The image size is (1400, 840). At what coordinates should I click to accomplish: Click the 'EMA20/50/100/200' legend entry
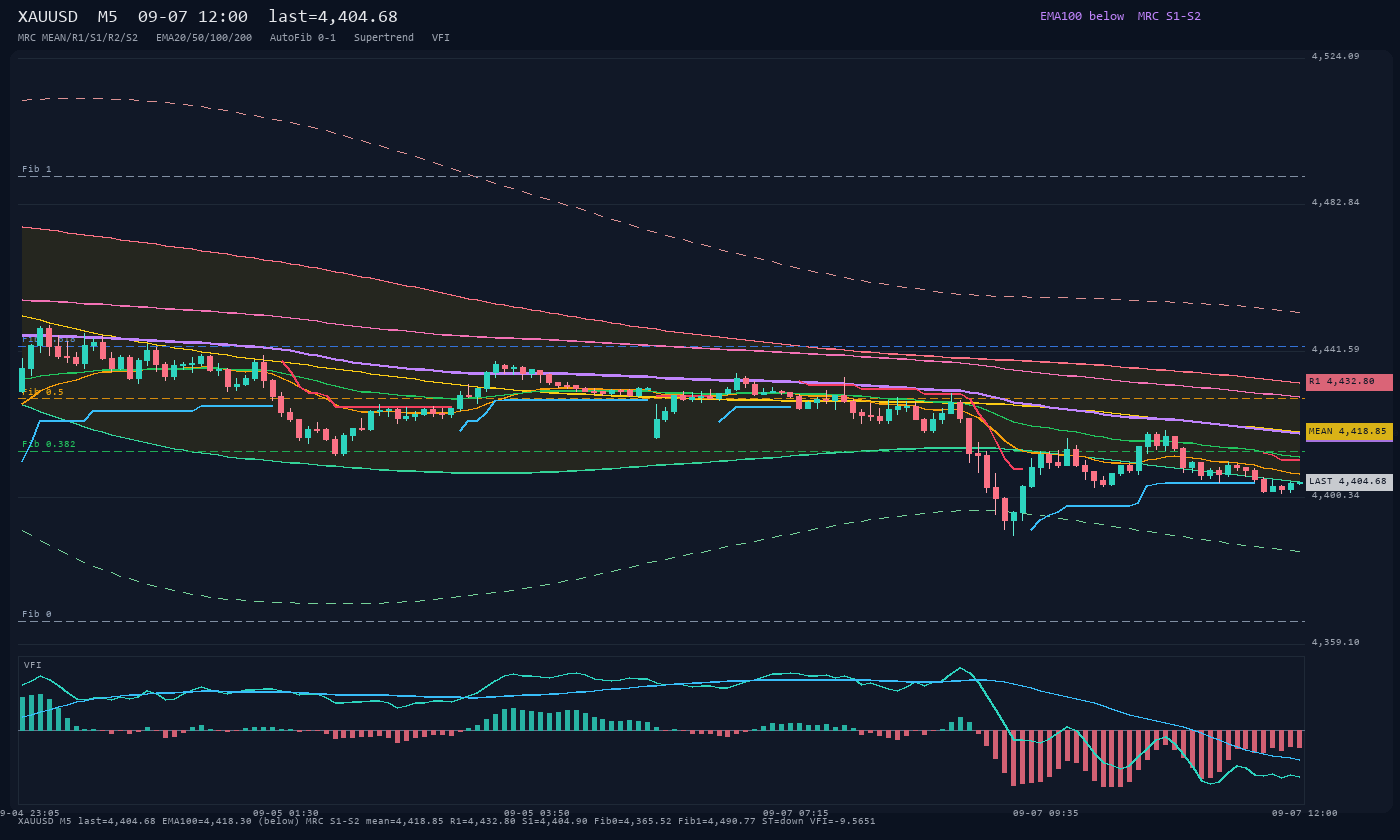(x=204, y=38)
